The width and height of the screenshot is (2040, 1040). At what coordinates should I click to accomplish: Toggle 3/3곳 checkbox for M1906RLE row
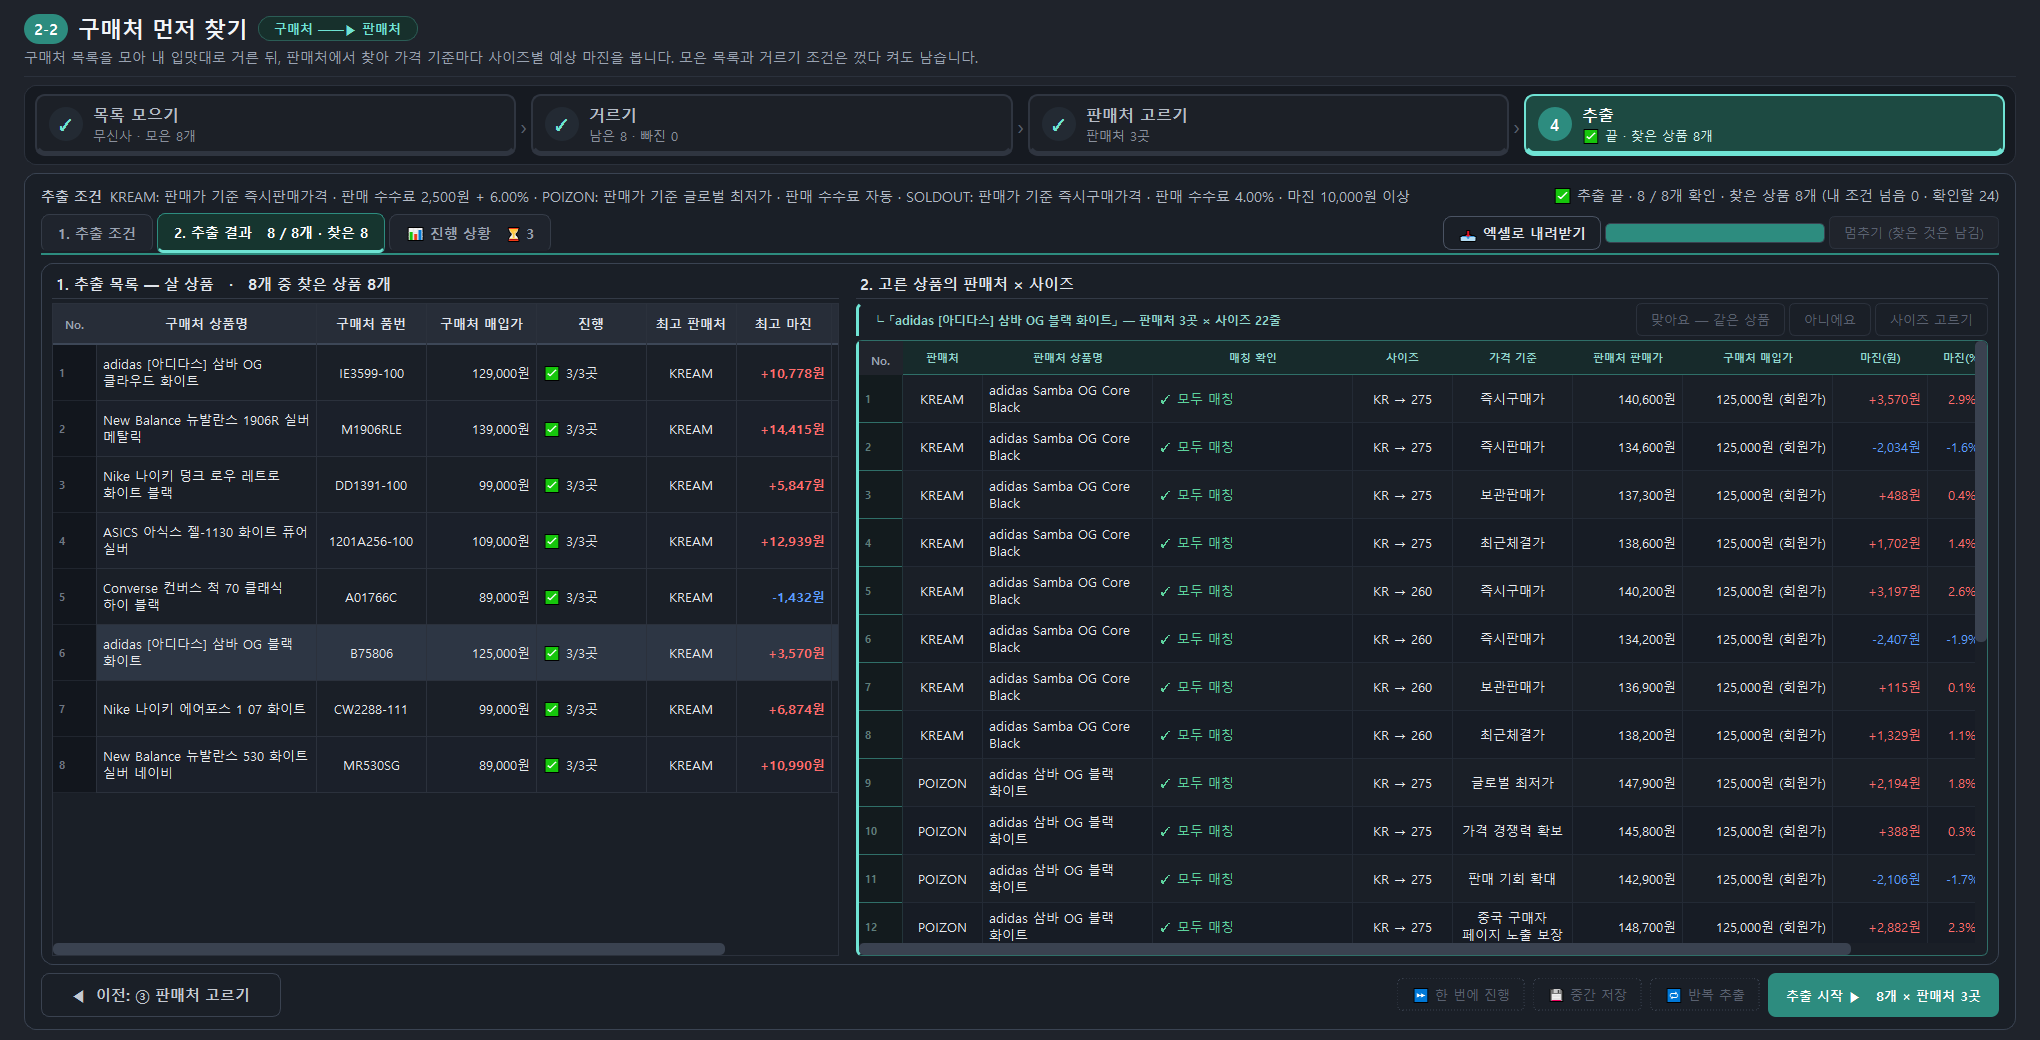pyautogui.click(x=552, y=429)
